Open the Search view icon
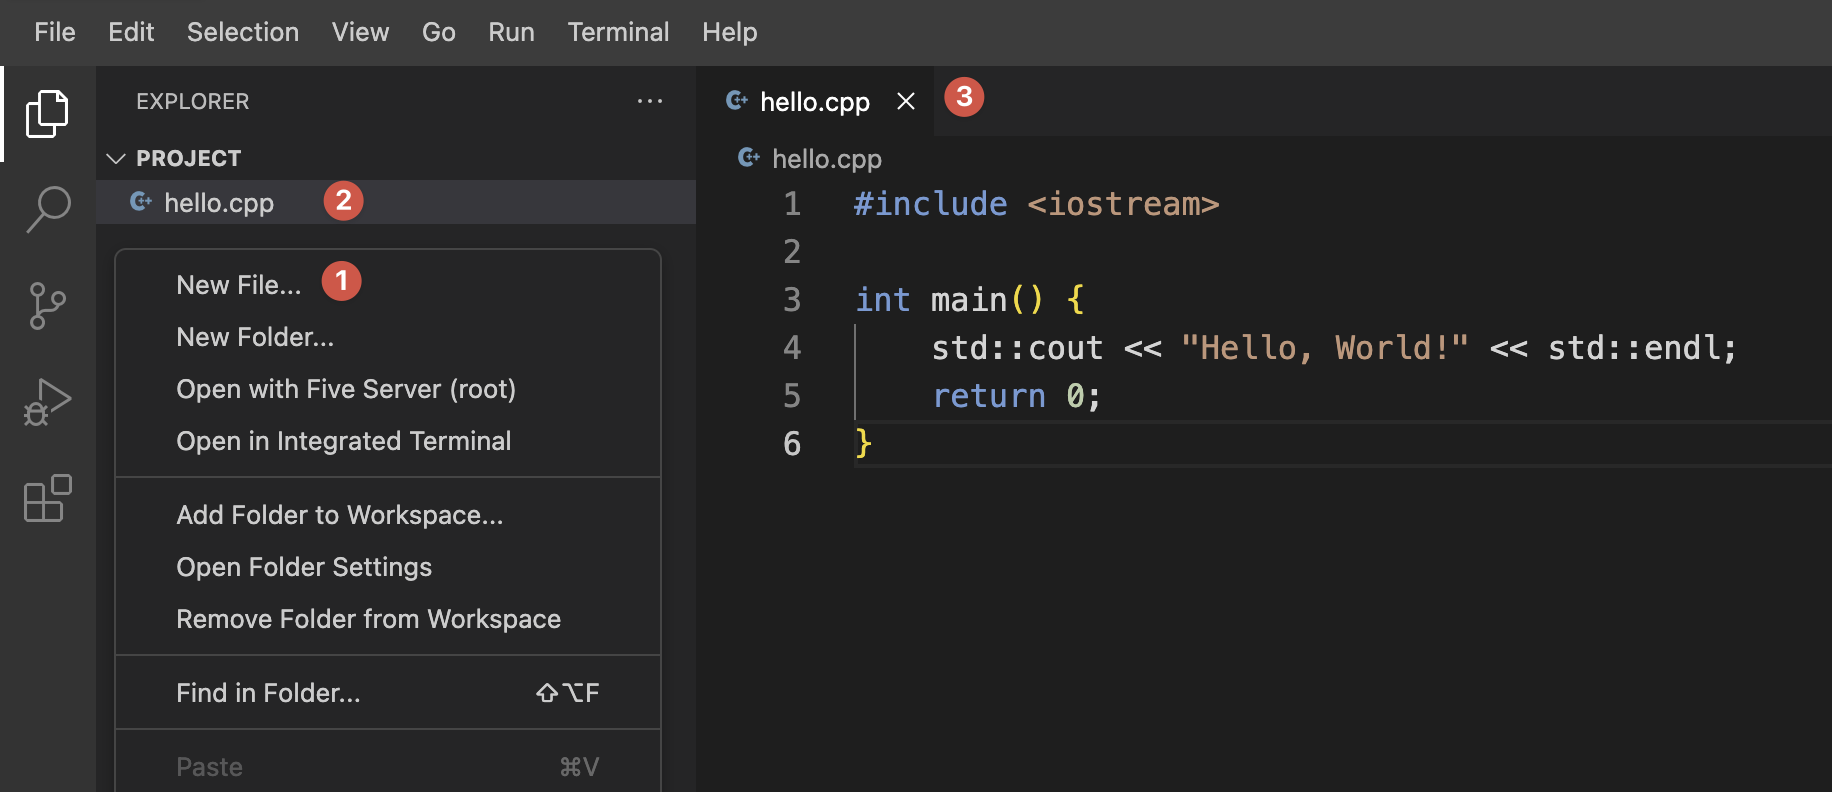This screenshot has height=792, width=1832. [x=47, y=210]
